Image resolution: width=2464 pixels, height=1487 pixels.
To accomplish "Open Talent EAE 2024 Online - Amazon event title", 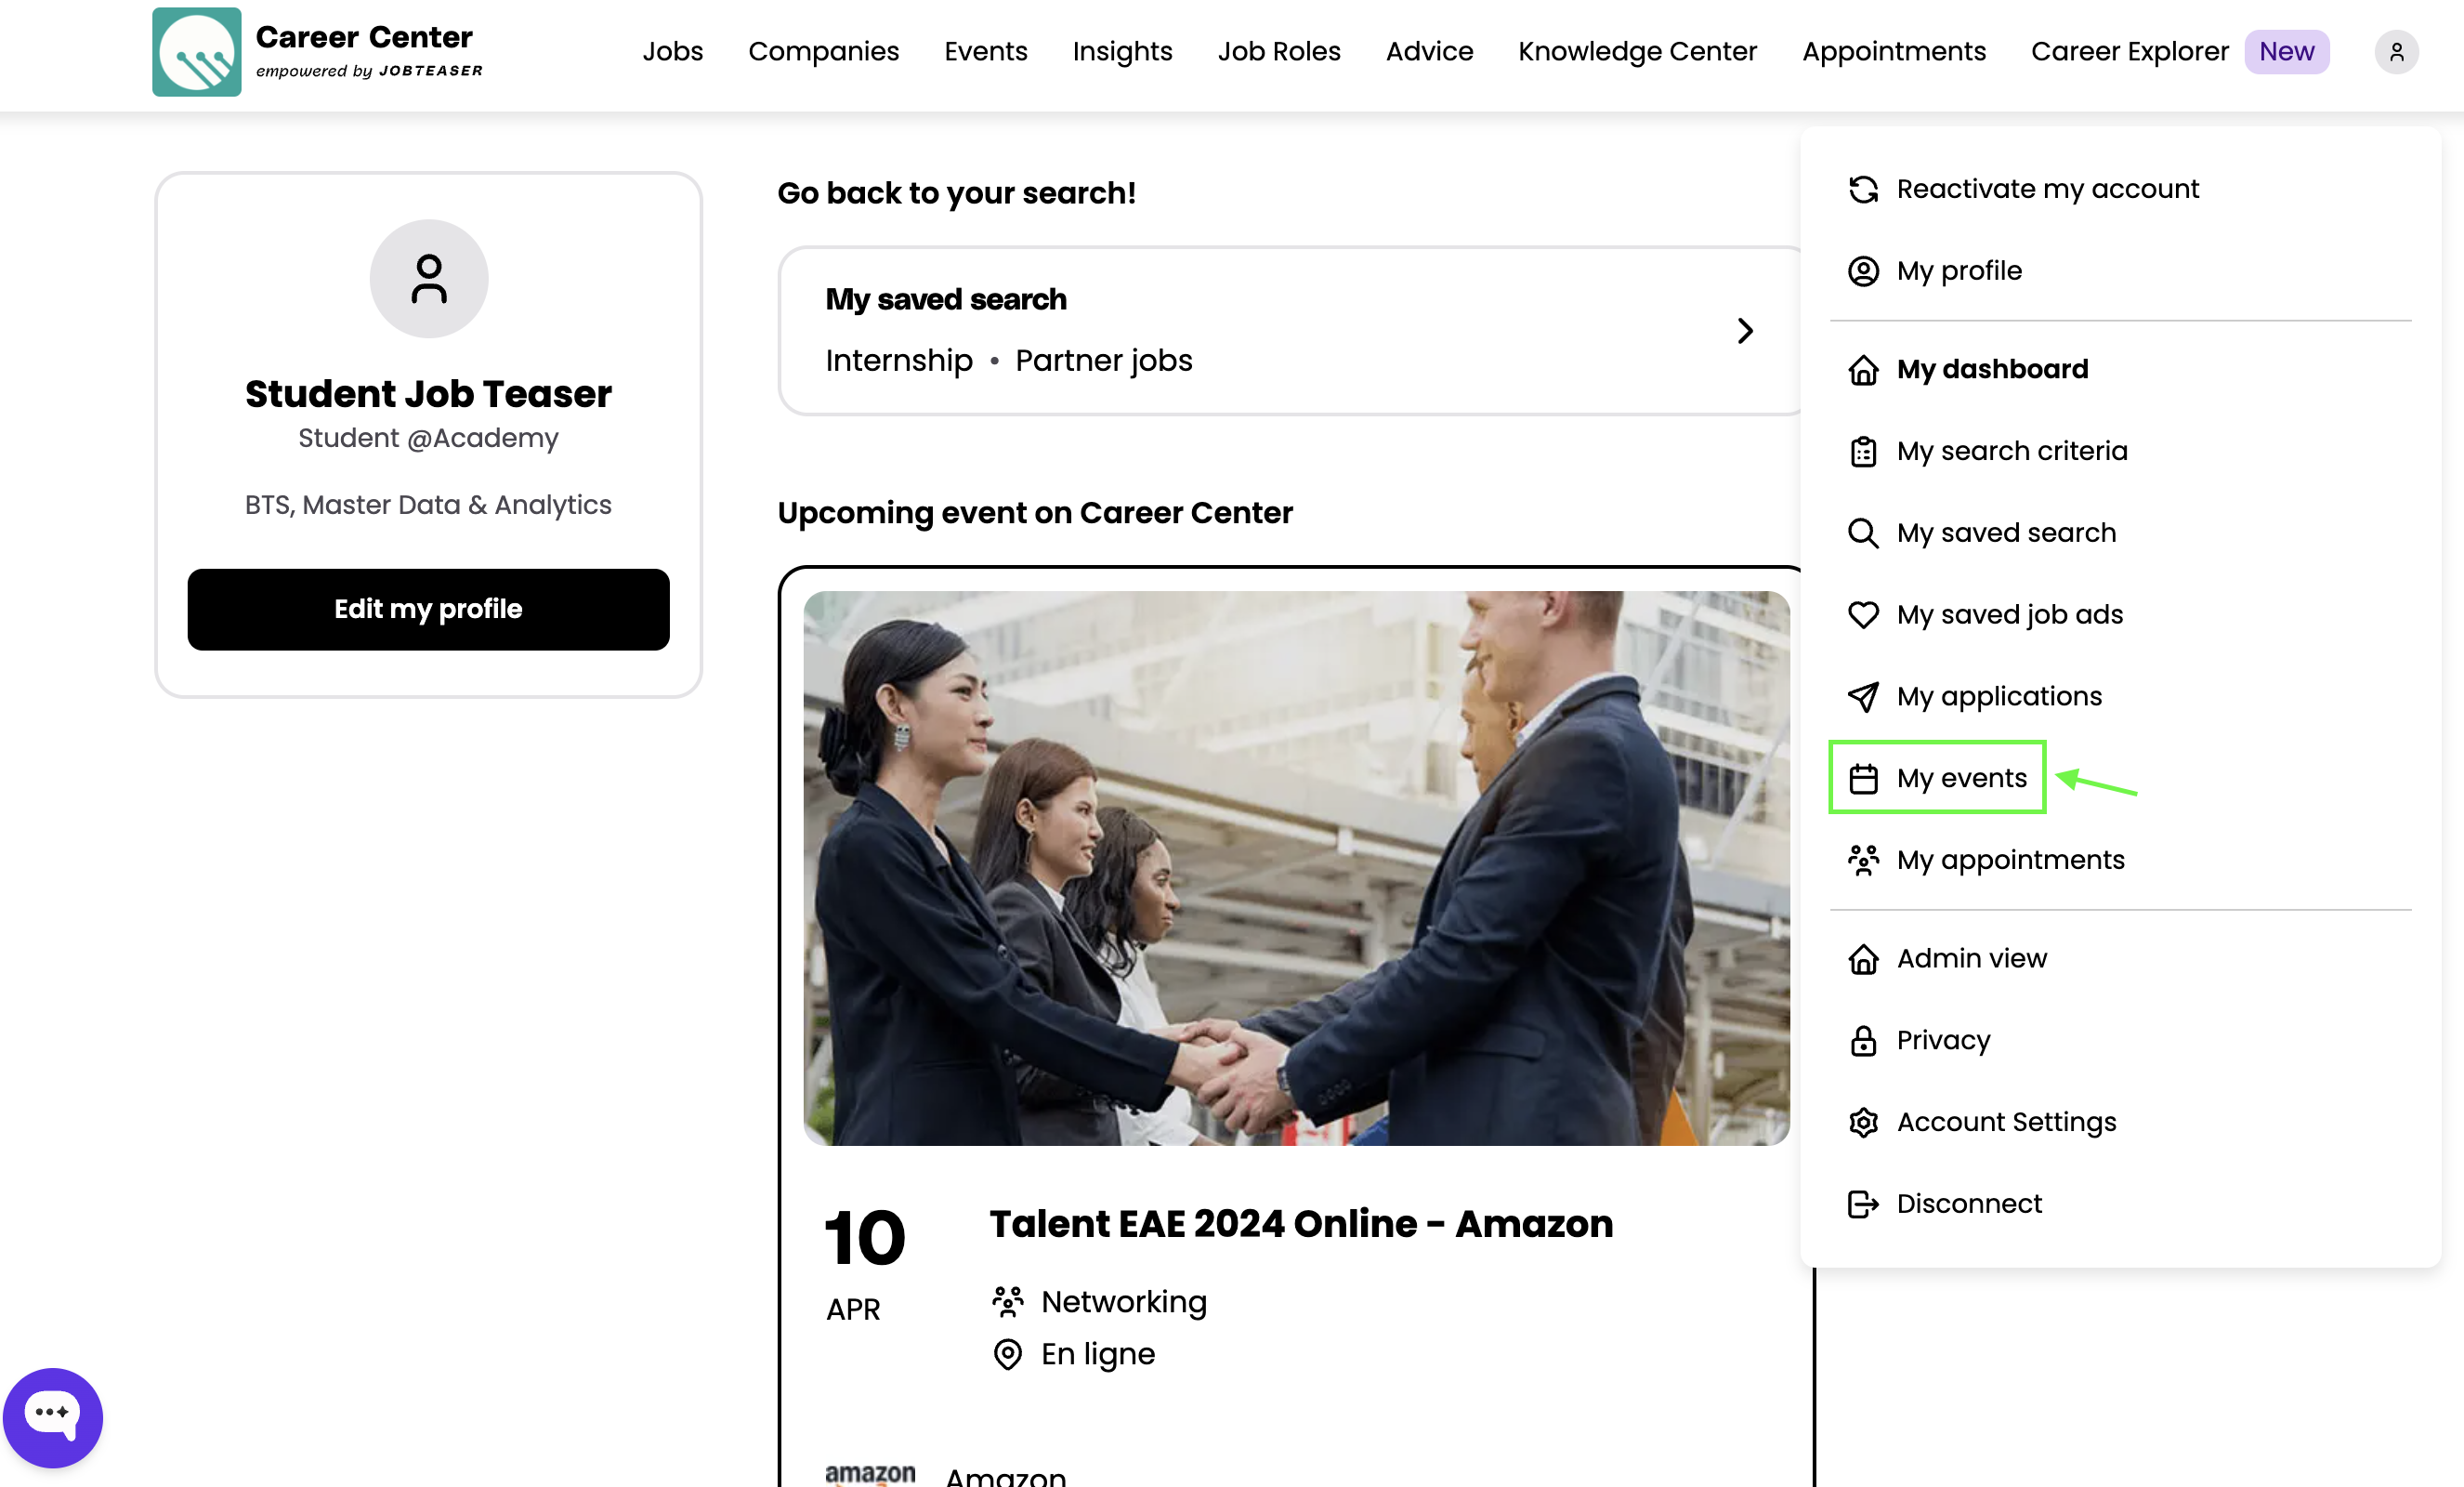I will tap(1301, 1224).
